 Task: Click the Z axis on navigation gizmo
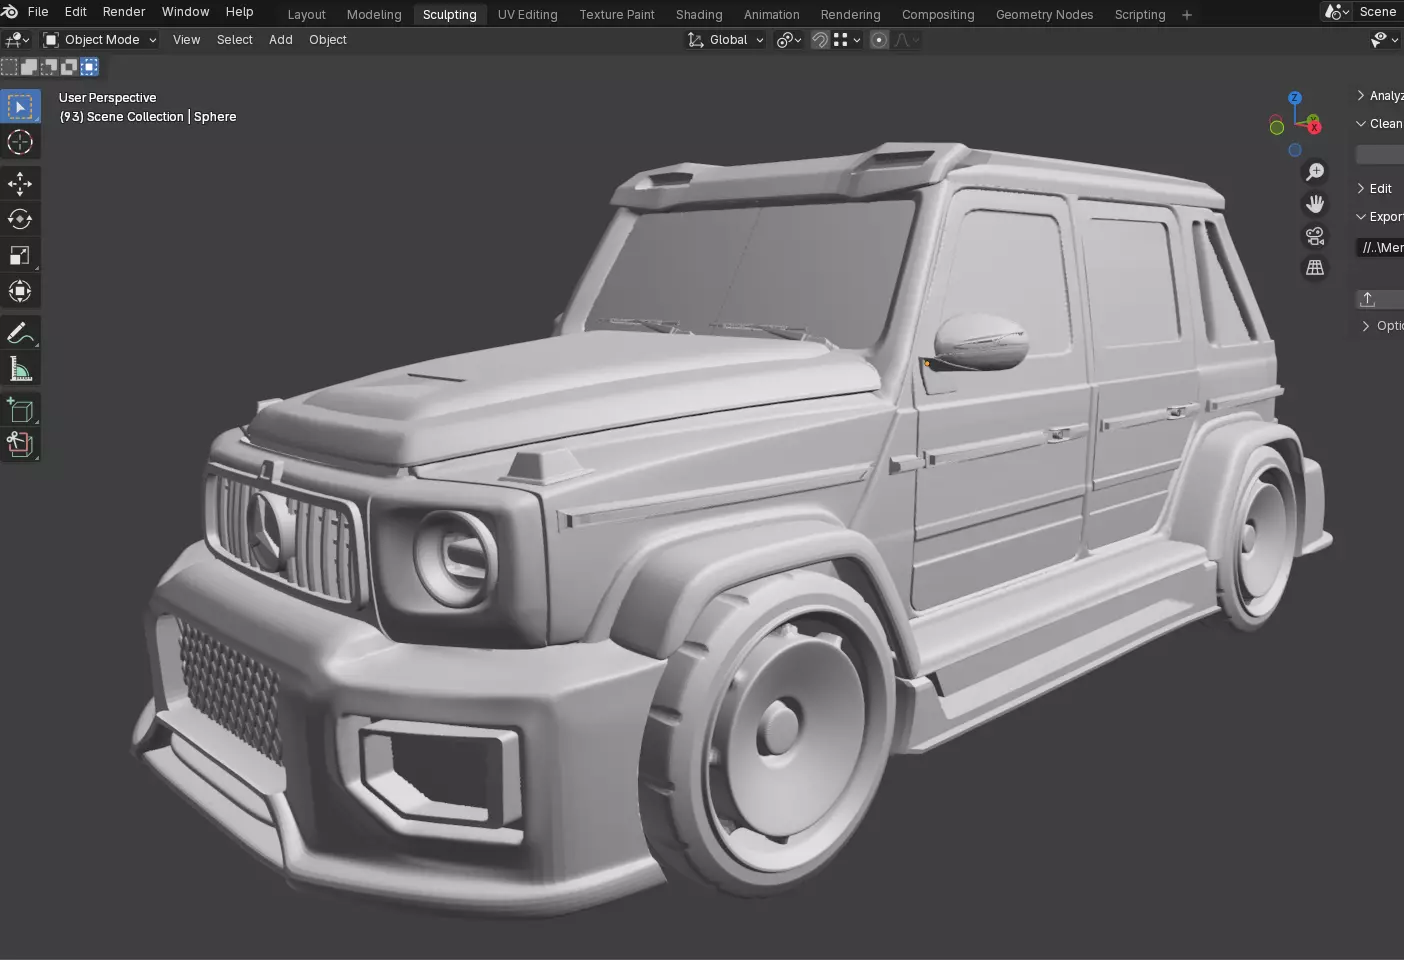coord(1295,98)
